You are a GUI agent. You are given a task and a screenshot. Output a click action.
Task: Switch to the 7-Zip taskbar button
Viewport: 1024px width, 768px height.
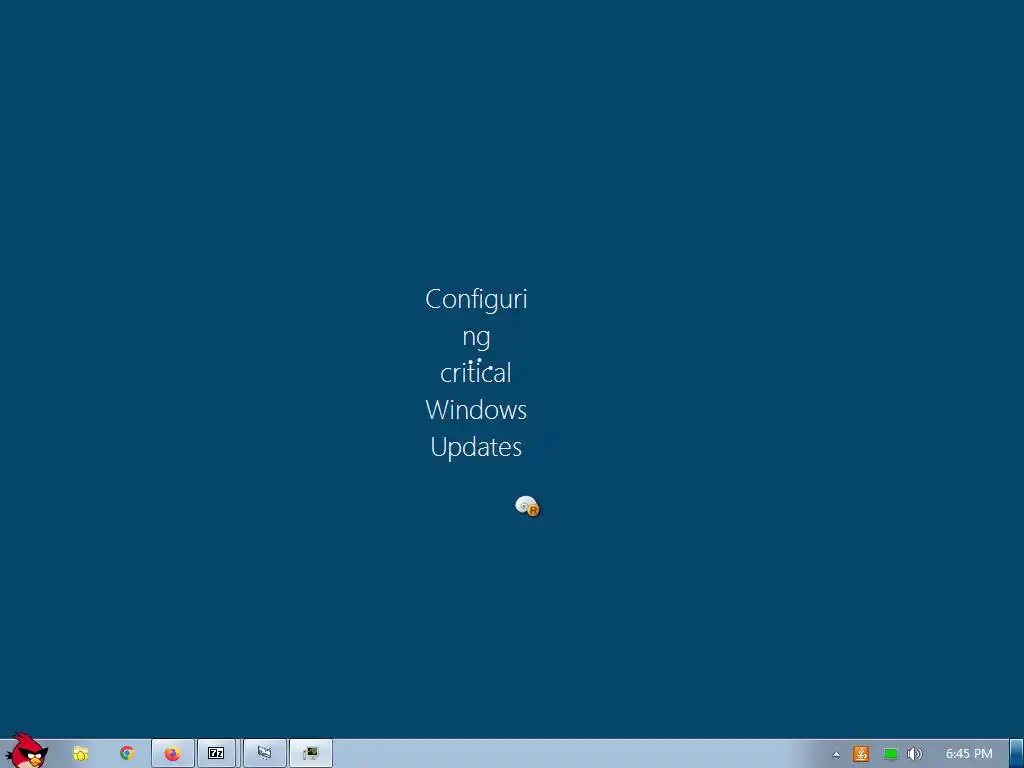tap(216, 754)
